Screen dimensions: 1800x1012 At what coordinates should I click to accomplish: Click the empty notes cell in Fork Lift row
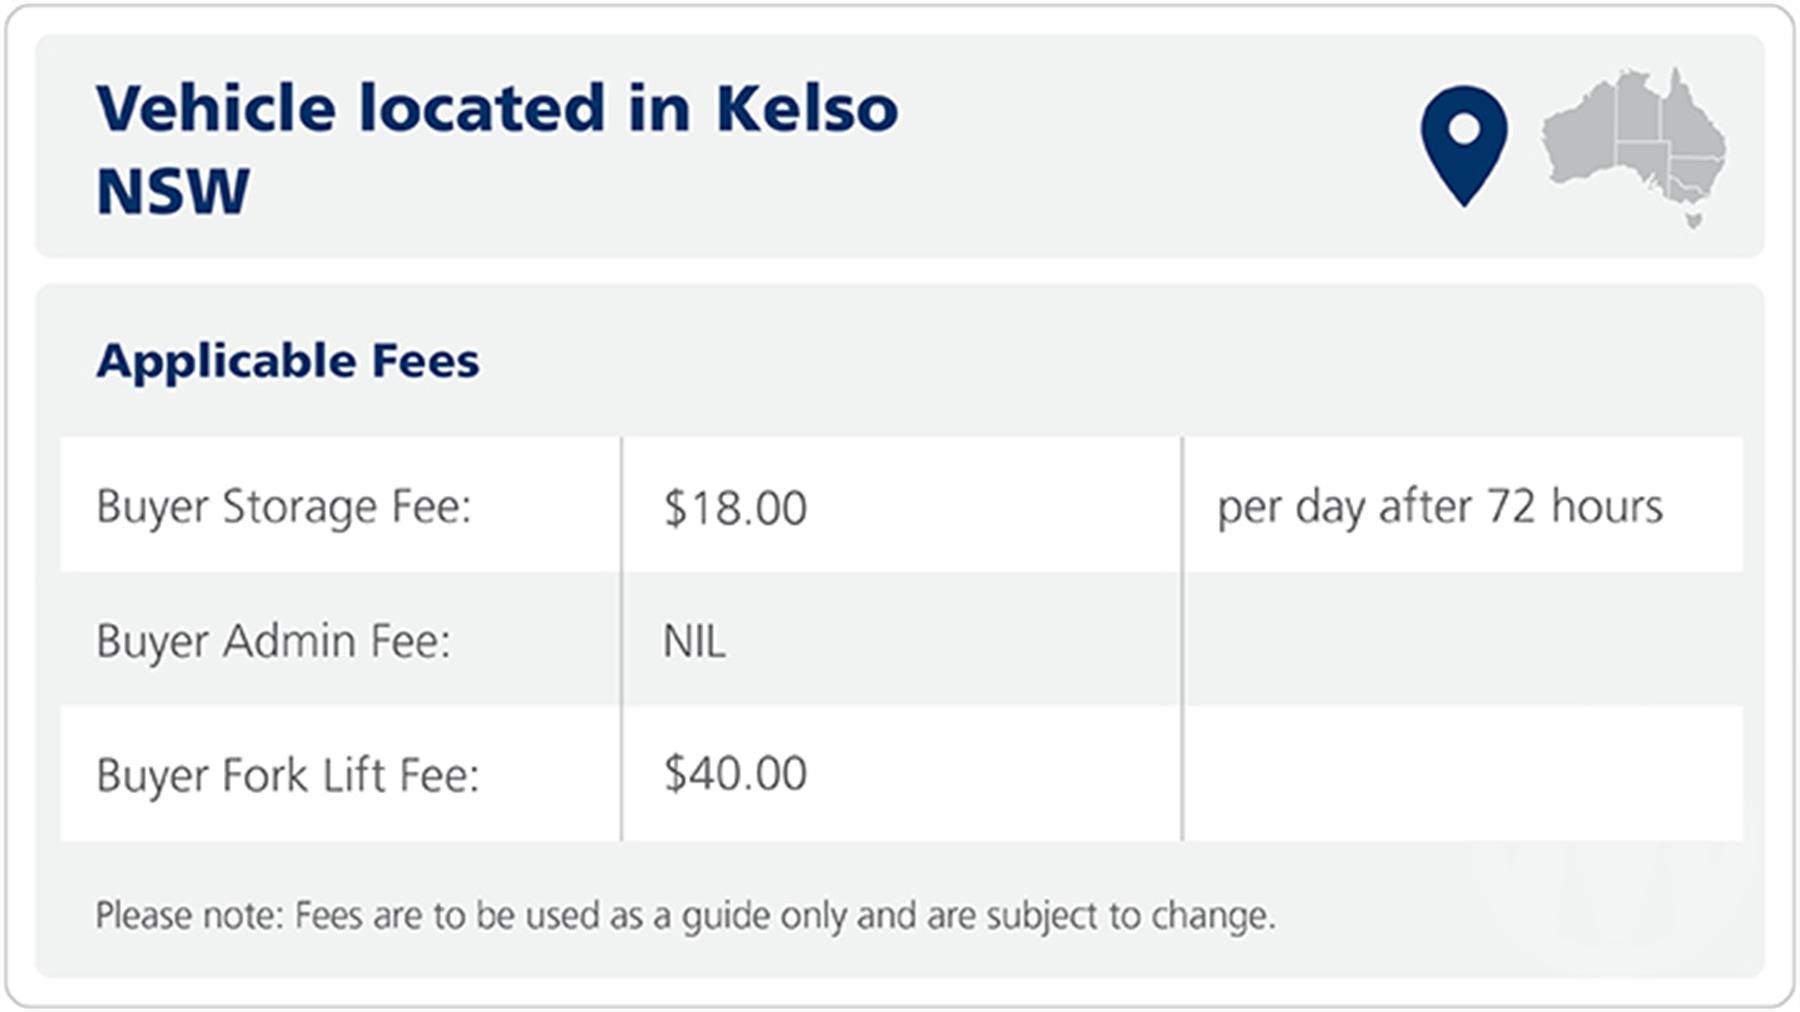pyautogui.click(x=1462, y=774)
